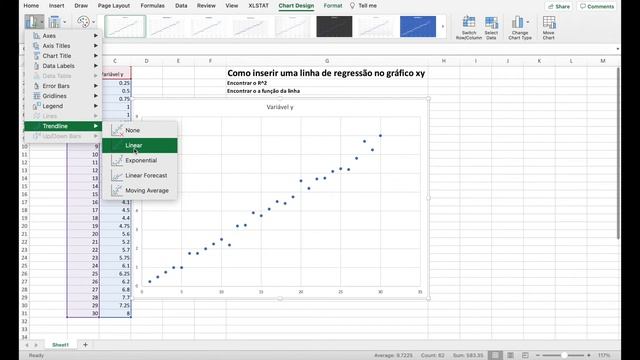Viewport: 640px width, 360px height.
Task: Apply the first chart style thumbnail
Action: tap(125, 27)
